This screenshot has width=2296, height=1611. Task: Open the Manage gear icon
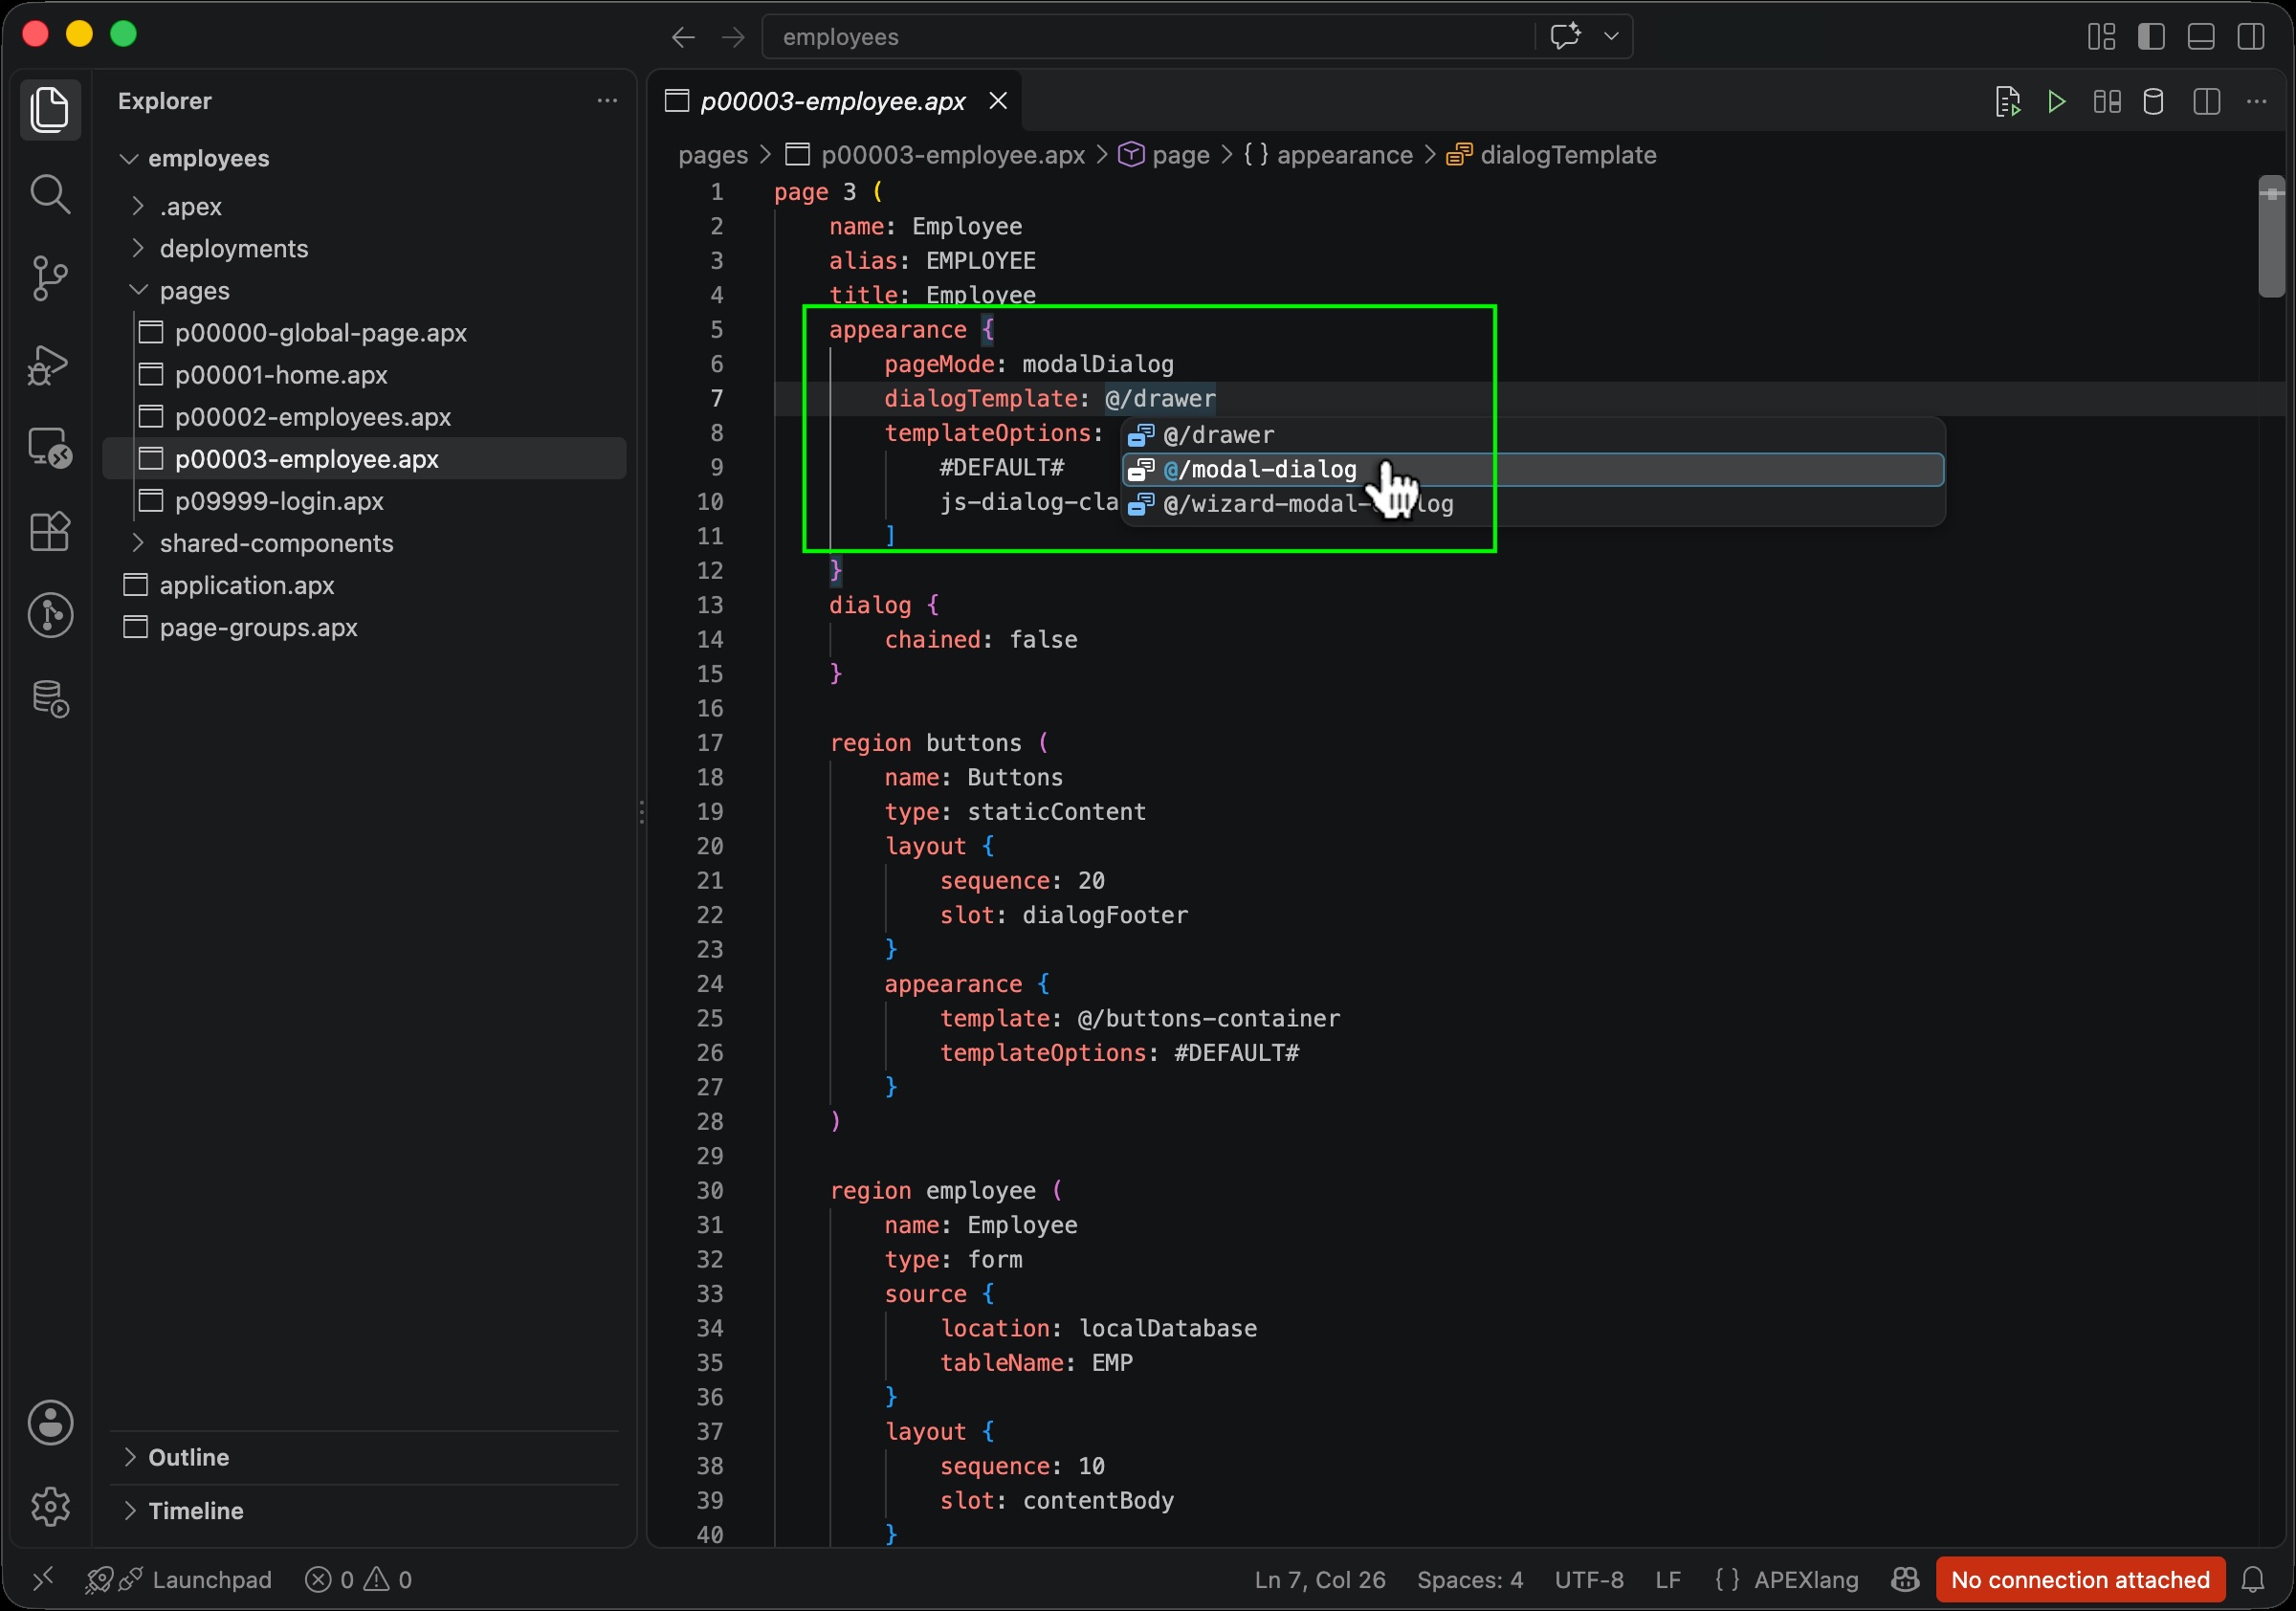click(50, 1506)
